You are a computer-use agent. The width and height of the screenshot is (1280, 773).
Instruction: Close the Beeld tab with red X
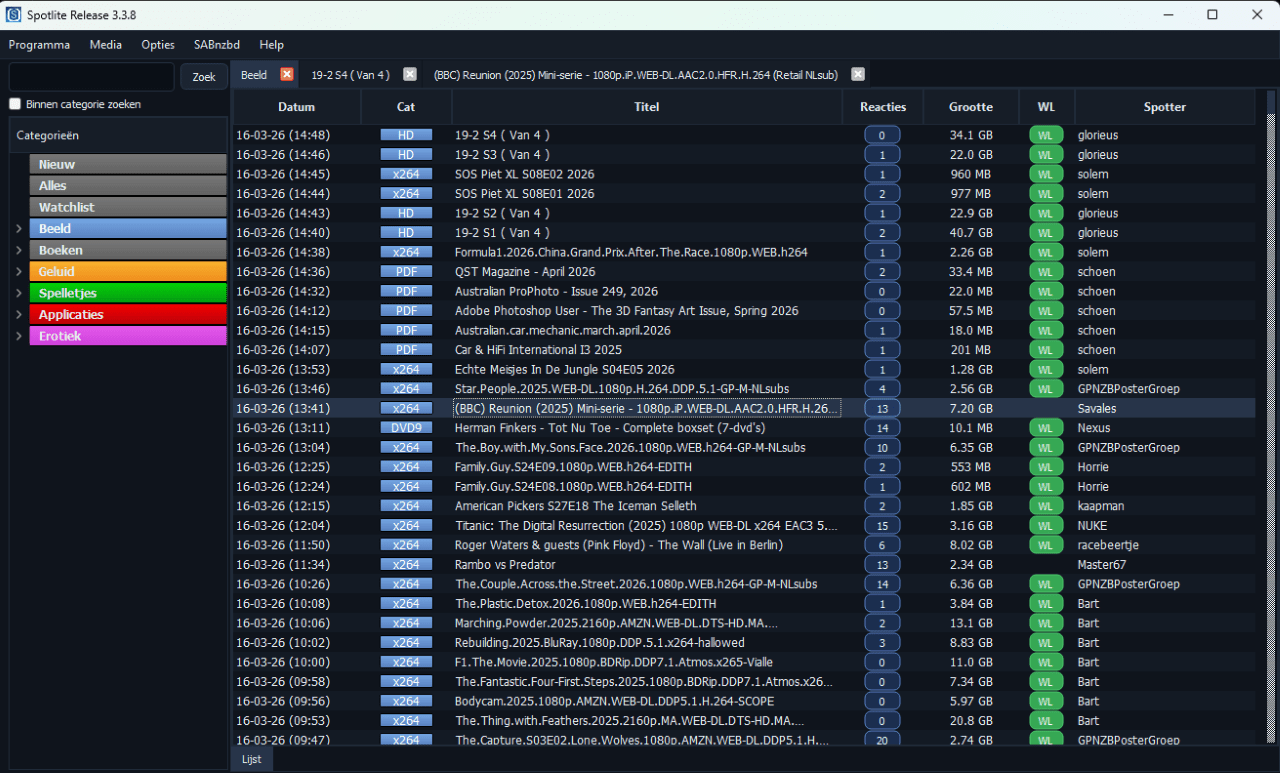(287, 74)
